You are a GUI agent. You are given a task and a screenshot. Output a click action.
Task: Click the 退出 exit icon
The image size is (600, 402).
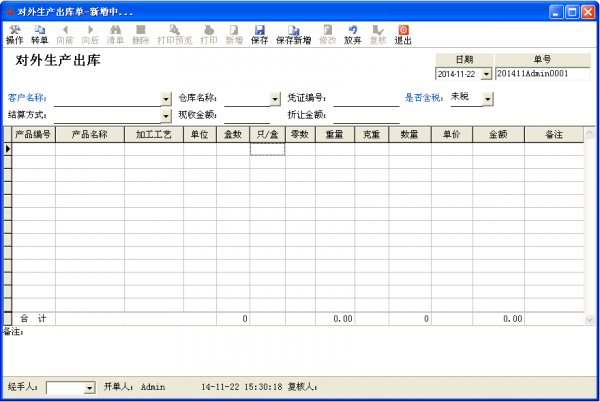(403, 35)
